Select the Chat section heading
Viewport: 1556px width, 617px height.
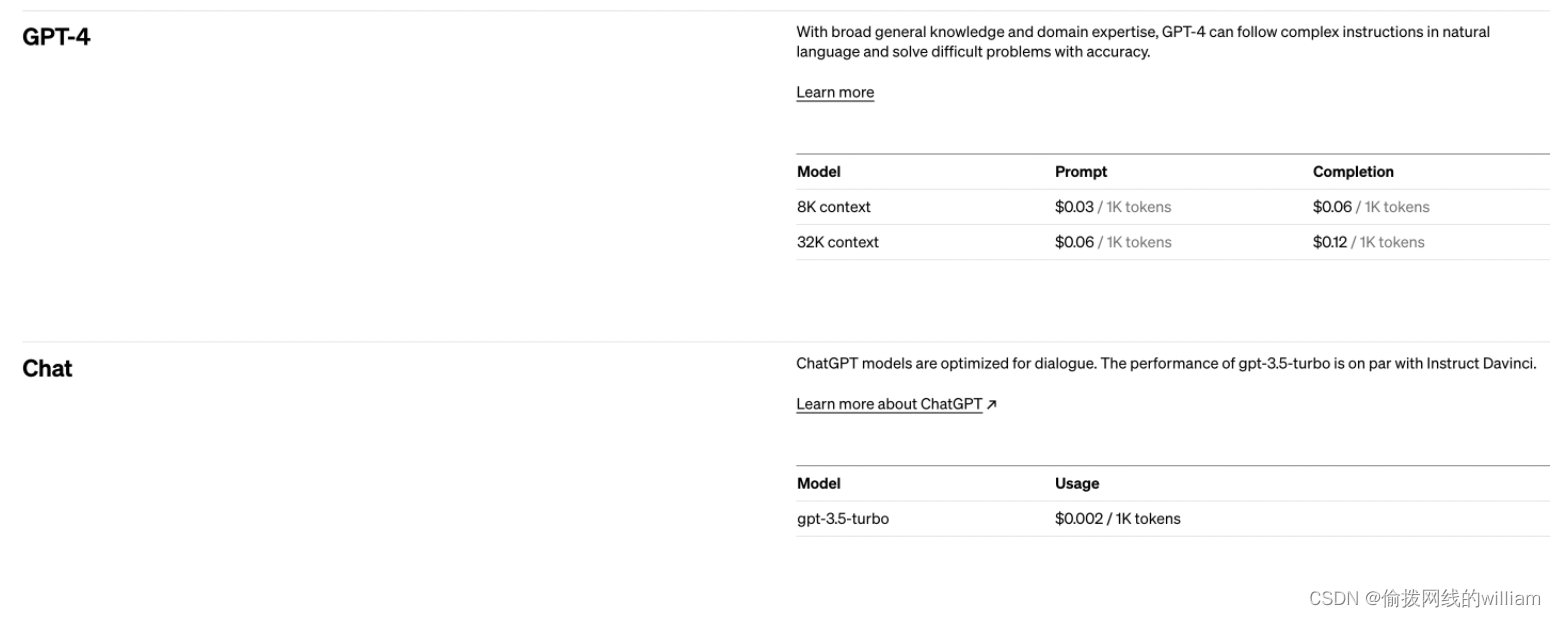(x=47, y=369)
